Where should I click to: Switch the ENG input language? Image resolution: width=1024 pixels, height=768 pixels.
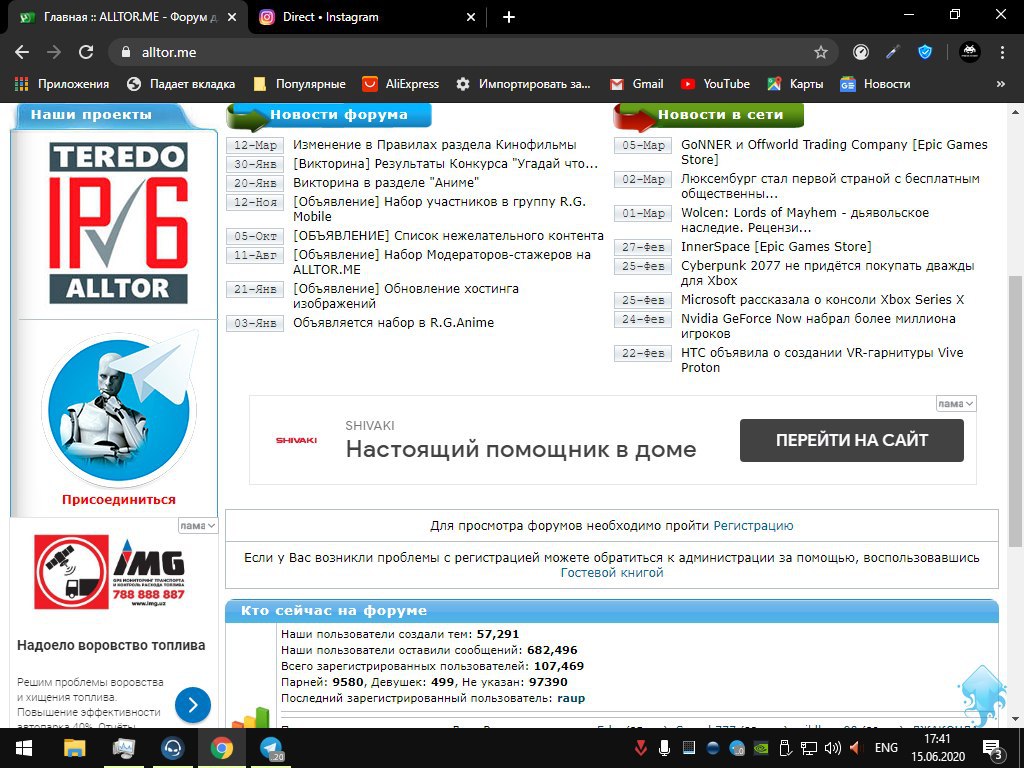(x=886, y=748)
